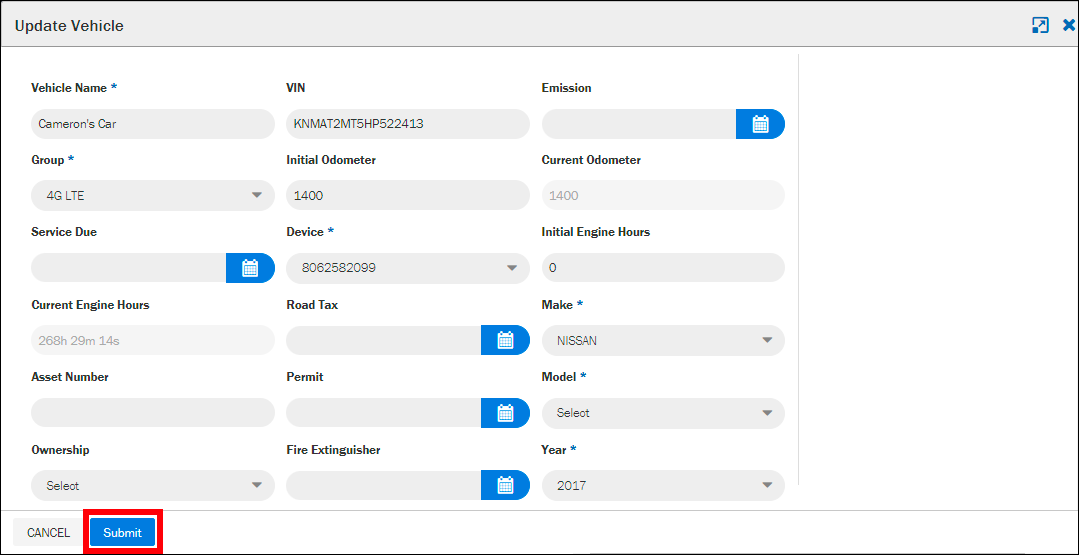Viewport: 1079px width, 555px height.
Task: Open the Year dropdown showing 2017
Action: 663,486
